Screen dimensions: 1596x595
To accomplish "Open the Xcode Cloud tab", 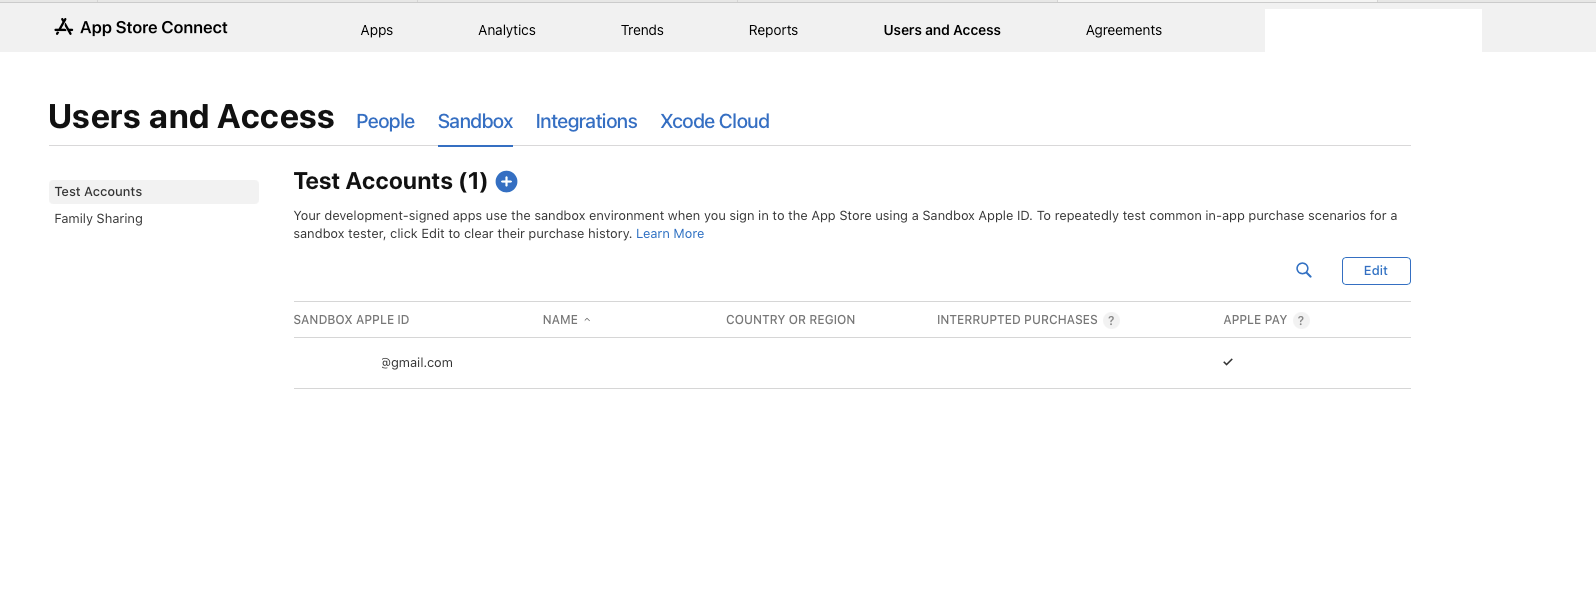I will pos(714,121).
